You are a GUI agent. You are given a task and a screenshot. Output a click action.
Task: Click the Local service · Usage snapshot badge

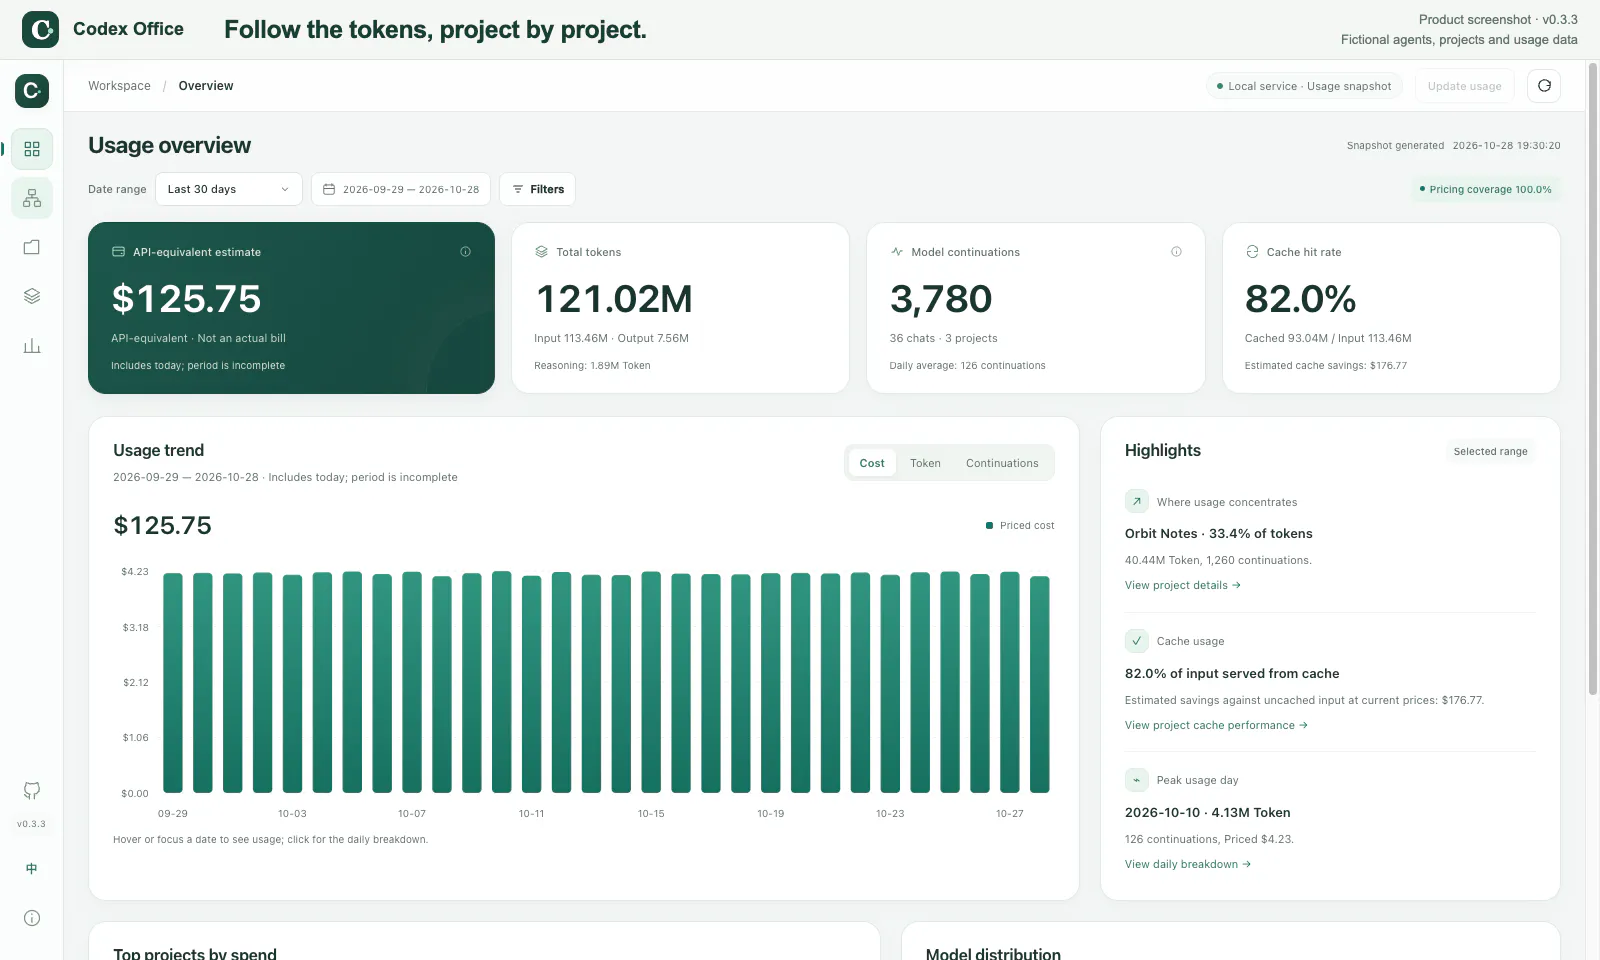pos(1304,86)
